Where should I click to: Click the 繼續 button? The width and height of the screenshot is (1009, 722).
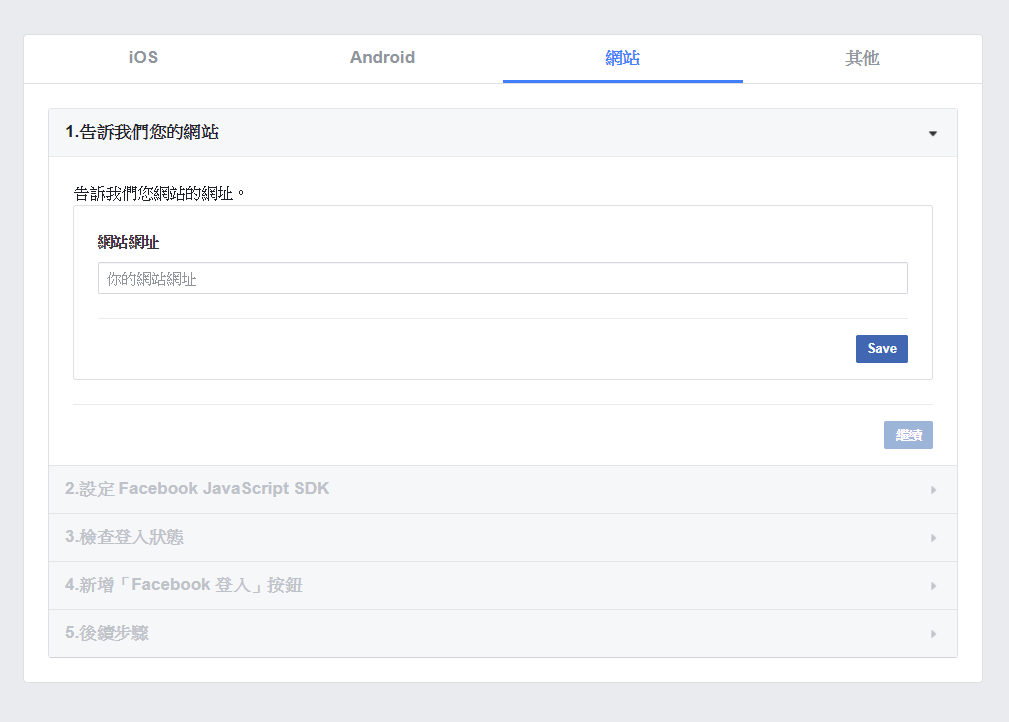[908, 435]
